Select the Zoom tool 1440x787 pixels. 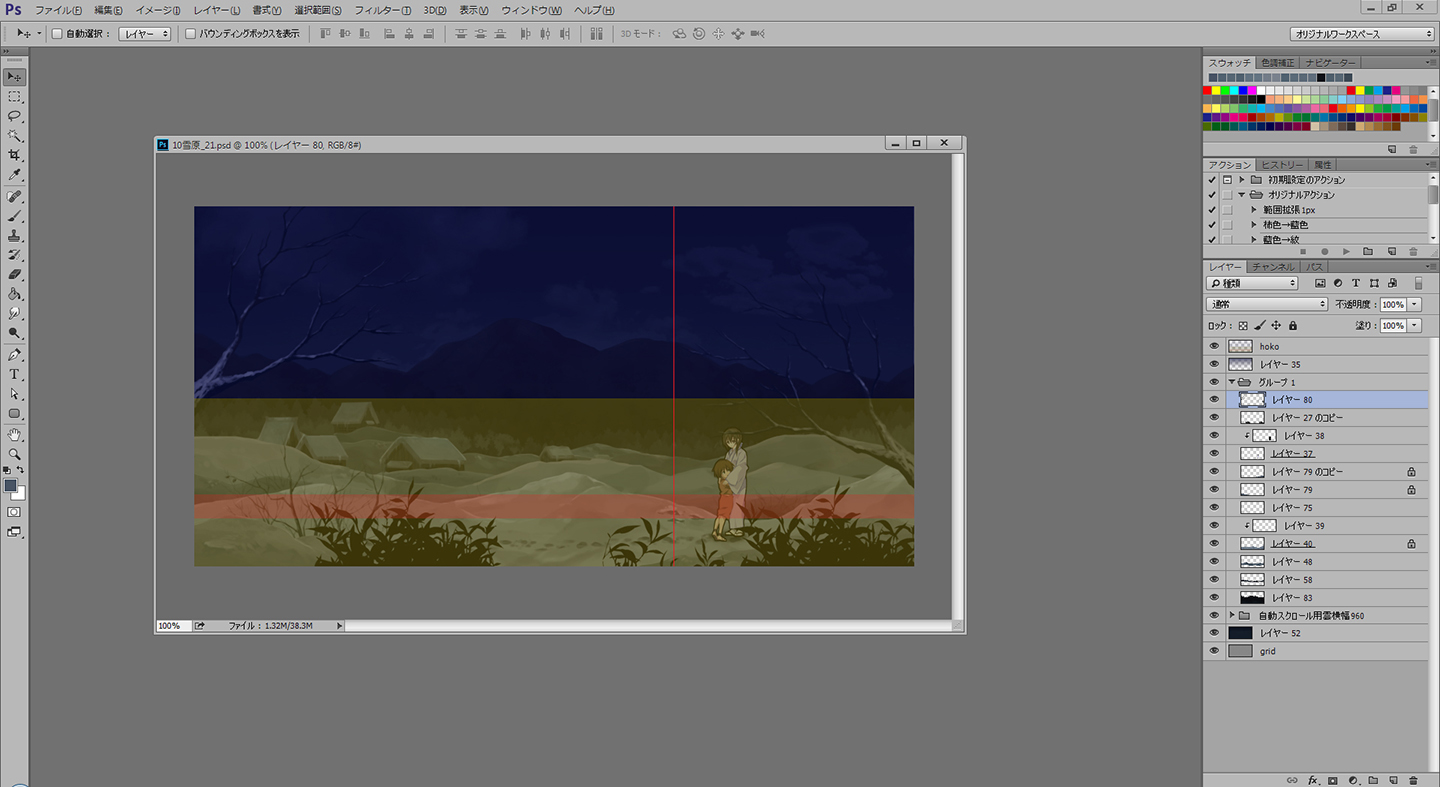point(14,454)
